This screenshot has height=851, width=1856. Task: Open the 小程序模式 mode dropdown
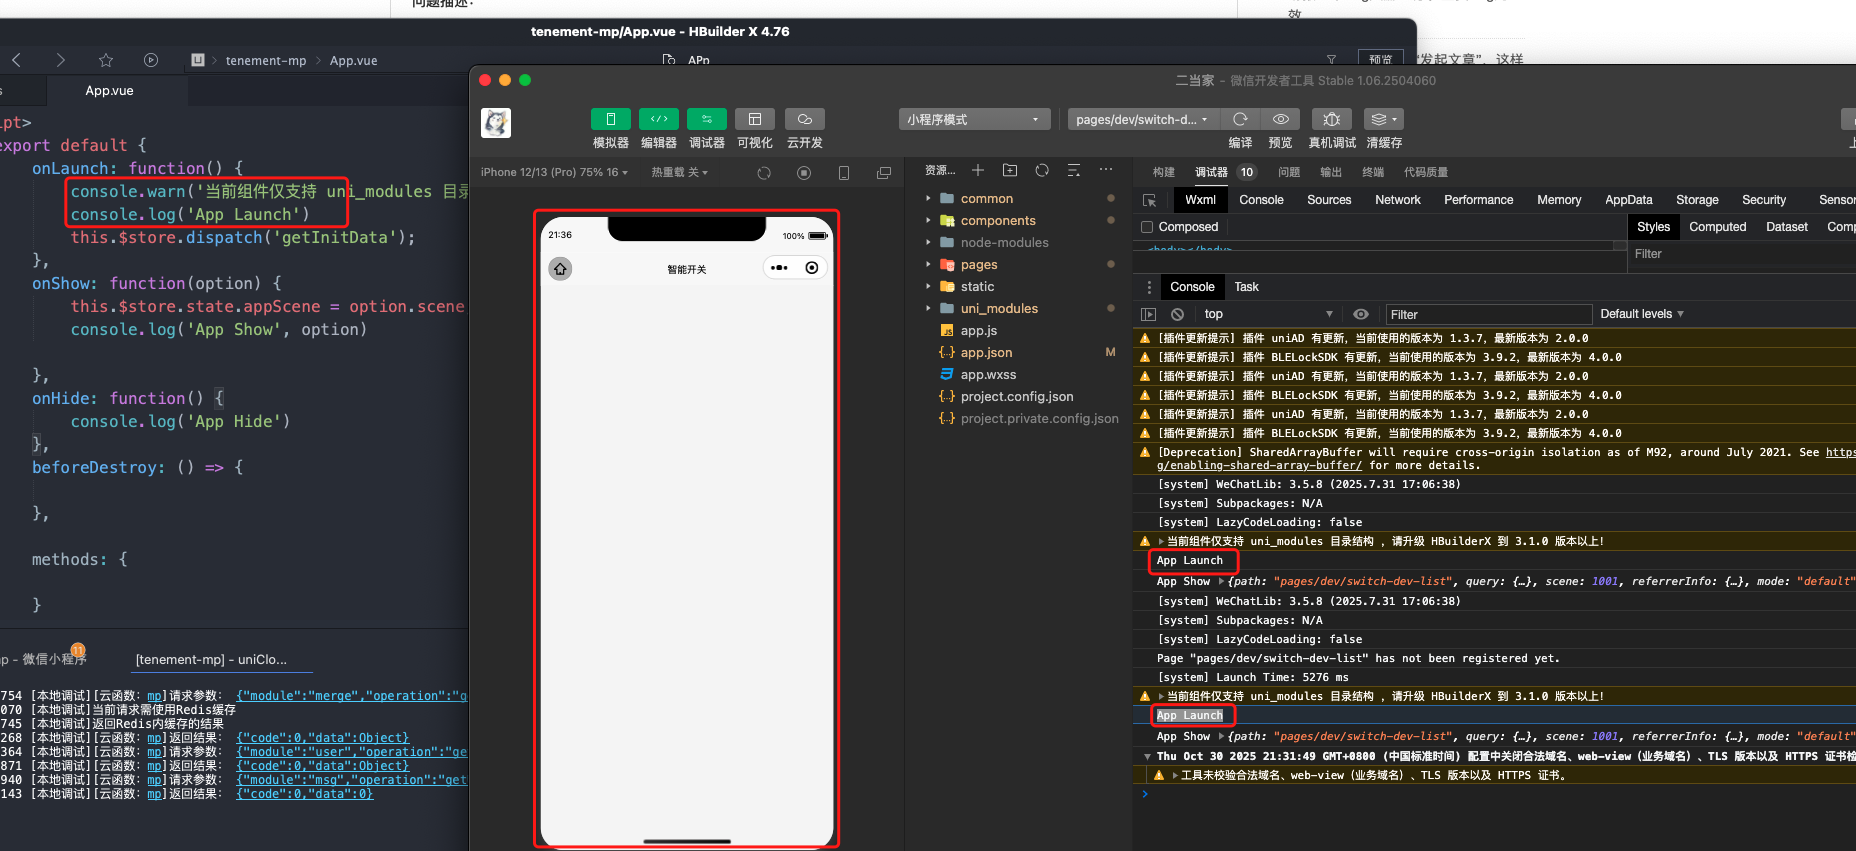click(x=974, y=119)
